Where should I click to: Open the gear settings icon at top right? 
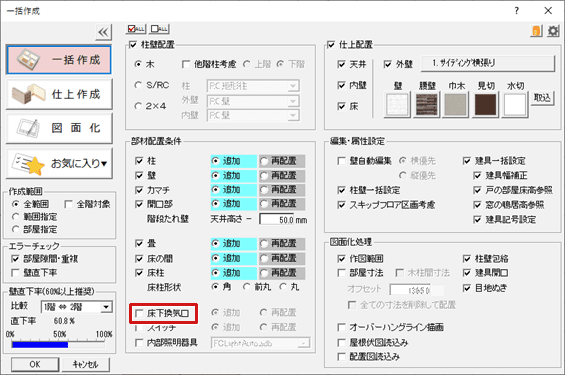[x=553, y=31]
